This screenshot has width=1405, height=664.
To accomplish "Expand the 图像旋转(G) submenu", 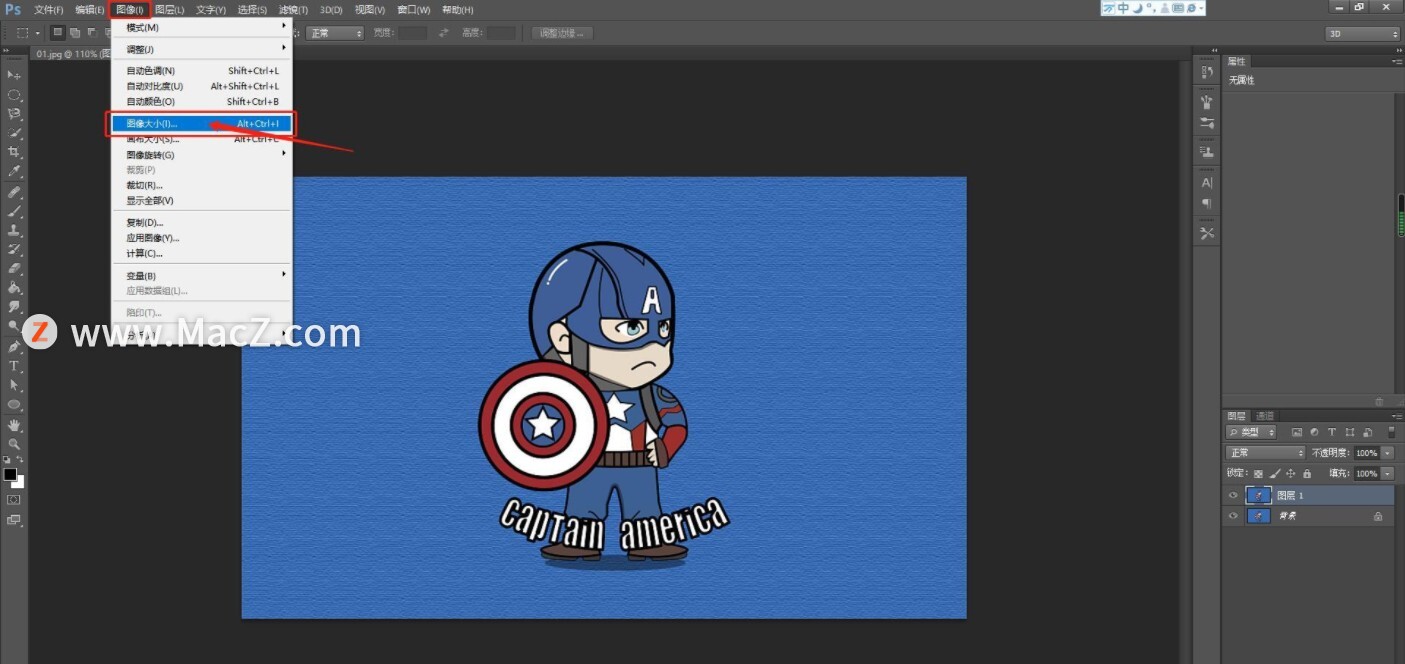I will point(201,155).
